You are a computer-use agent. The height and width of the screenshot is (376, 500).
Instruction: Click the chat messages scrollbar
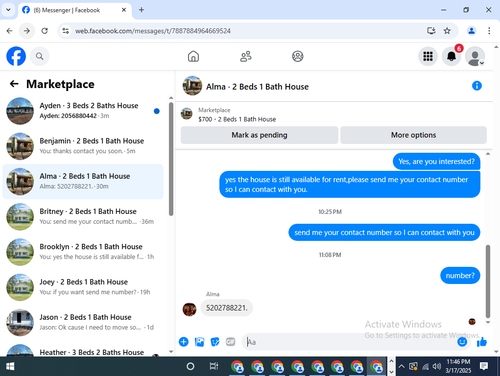coord(488,282)
